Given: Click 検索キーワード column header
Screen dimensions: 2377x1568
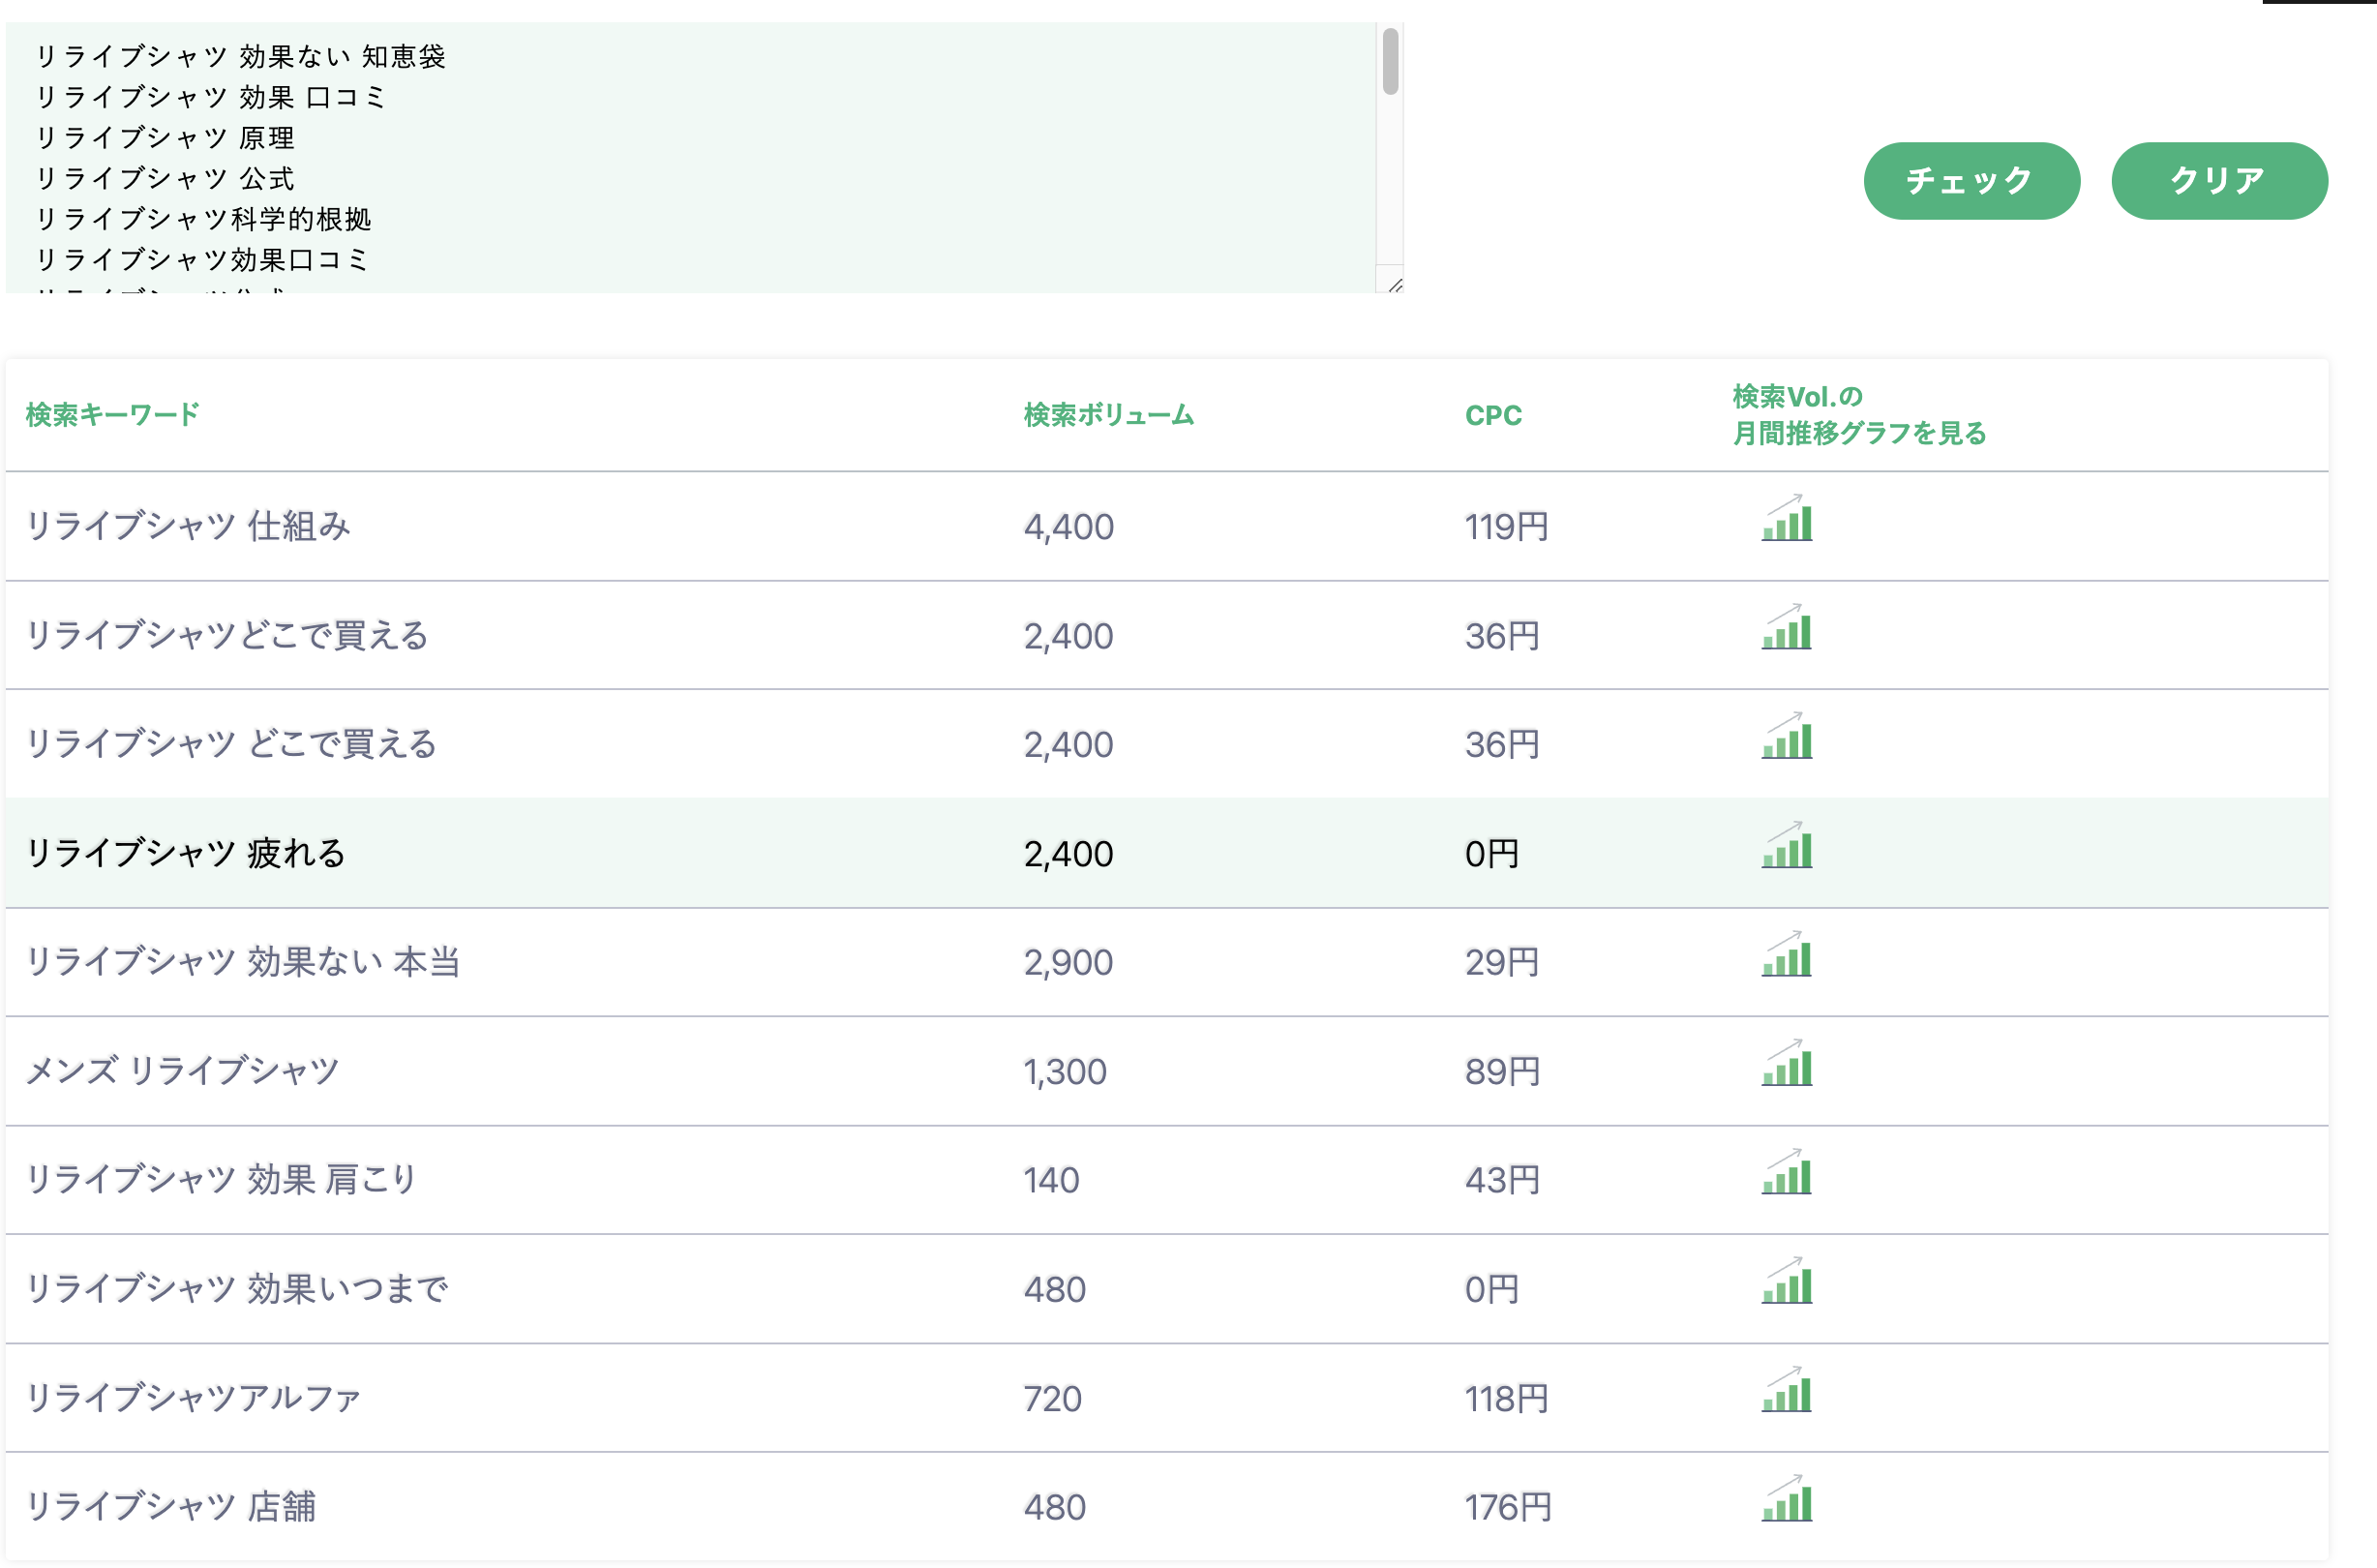Looking at the screenshot, I should [x=112, y=415].
